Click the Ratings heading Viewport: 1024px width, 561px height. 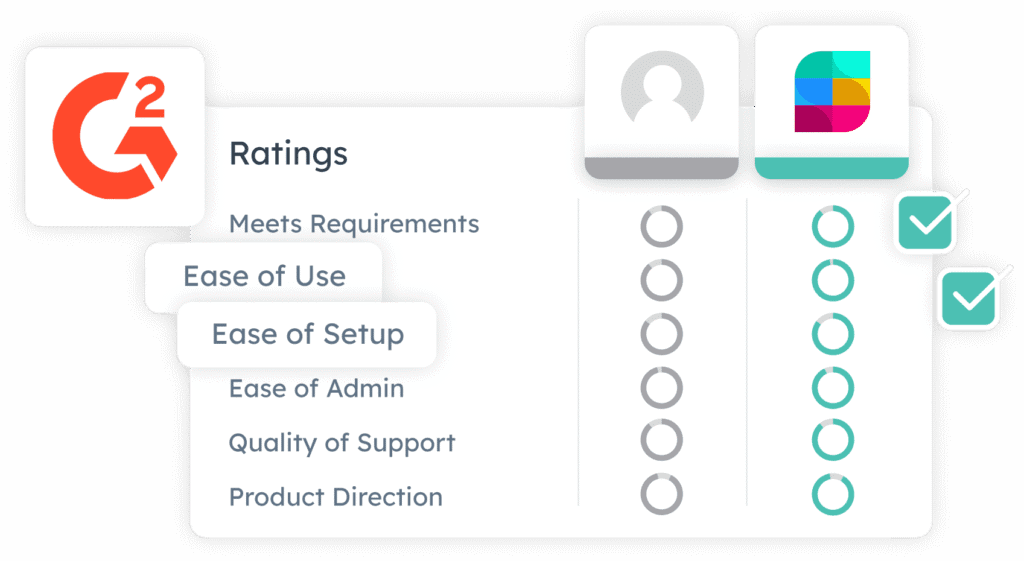(x=288, y=154)
